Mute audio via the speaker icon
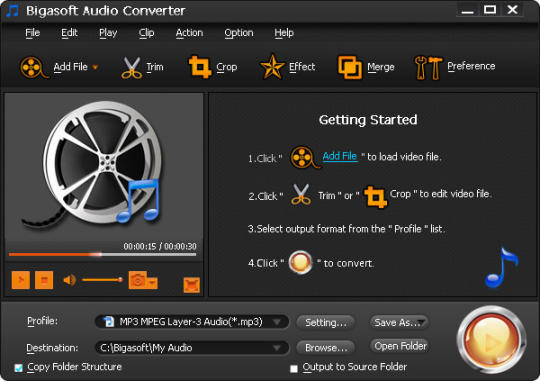This screenshot has width=540, height=381. 70,280
